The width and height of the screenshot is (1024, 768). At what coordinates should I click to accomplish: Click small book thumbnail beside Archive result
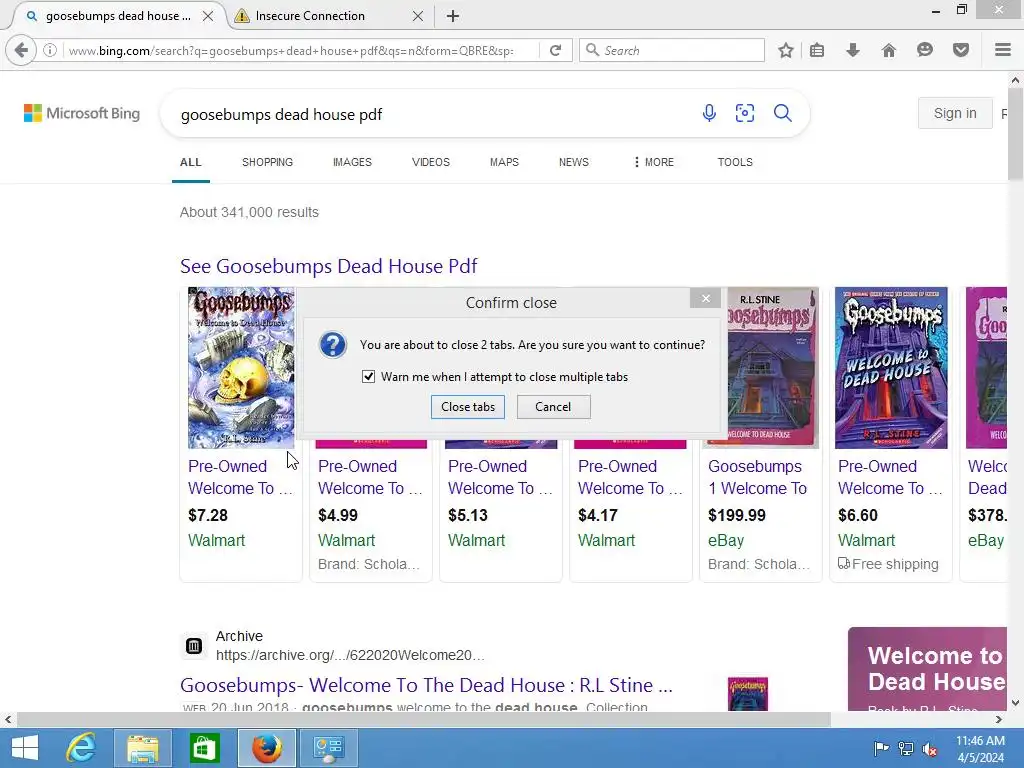748,694
